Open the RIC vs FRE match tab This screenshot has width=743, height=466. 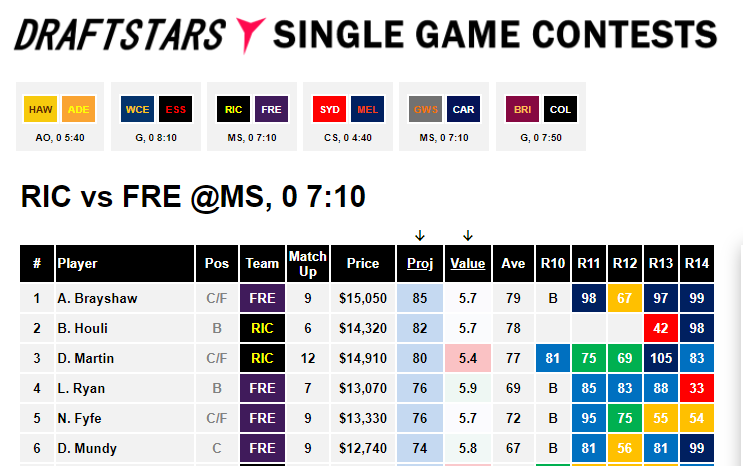click(x=252, y=117)
